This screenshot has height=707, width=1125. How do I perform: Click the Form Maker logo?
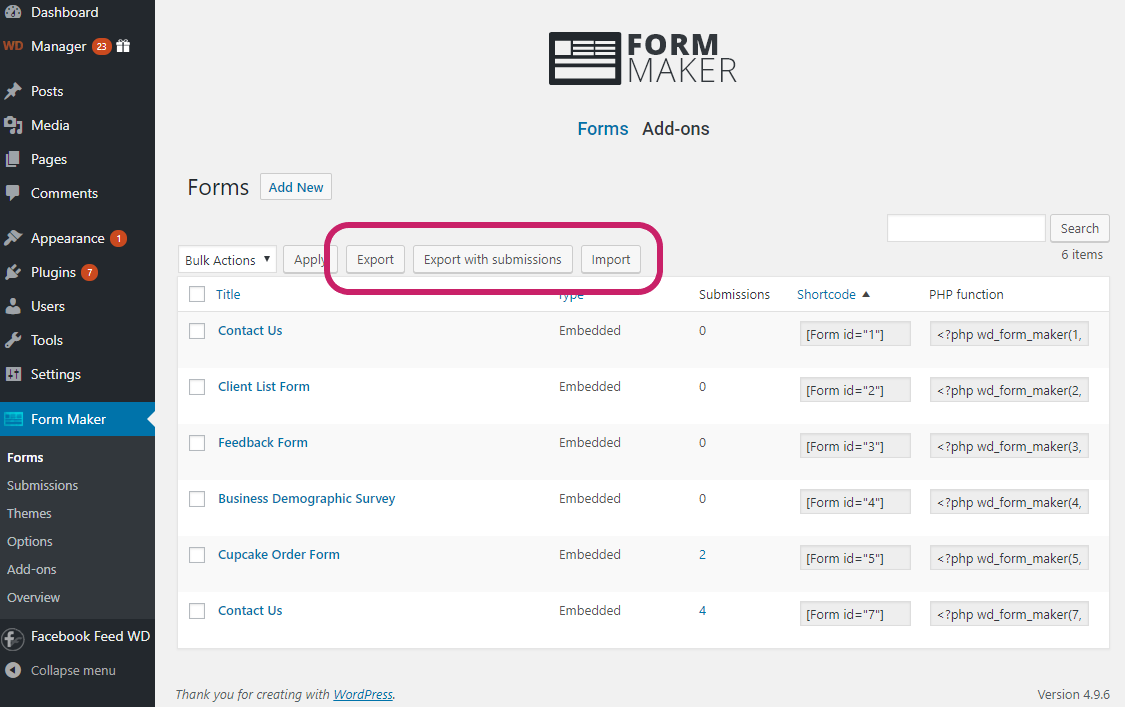point(643,58)
